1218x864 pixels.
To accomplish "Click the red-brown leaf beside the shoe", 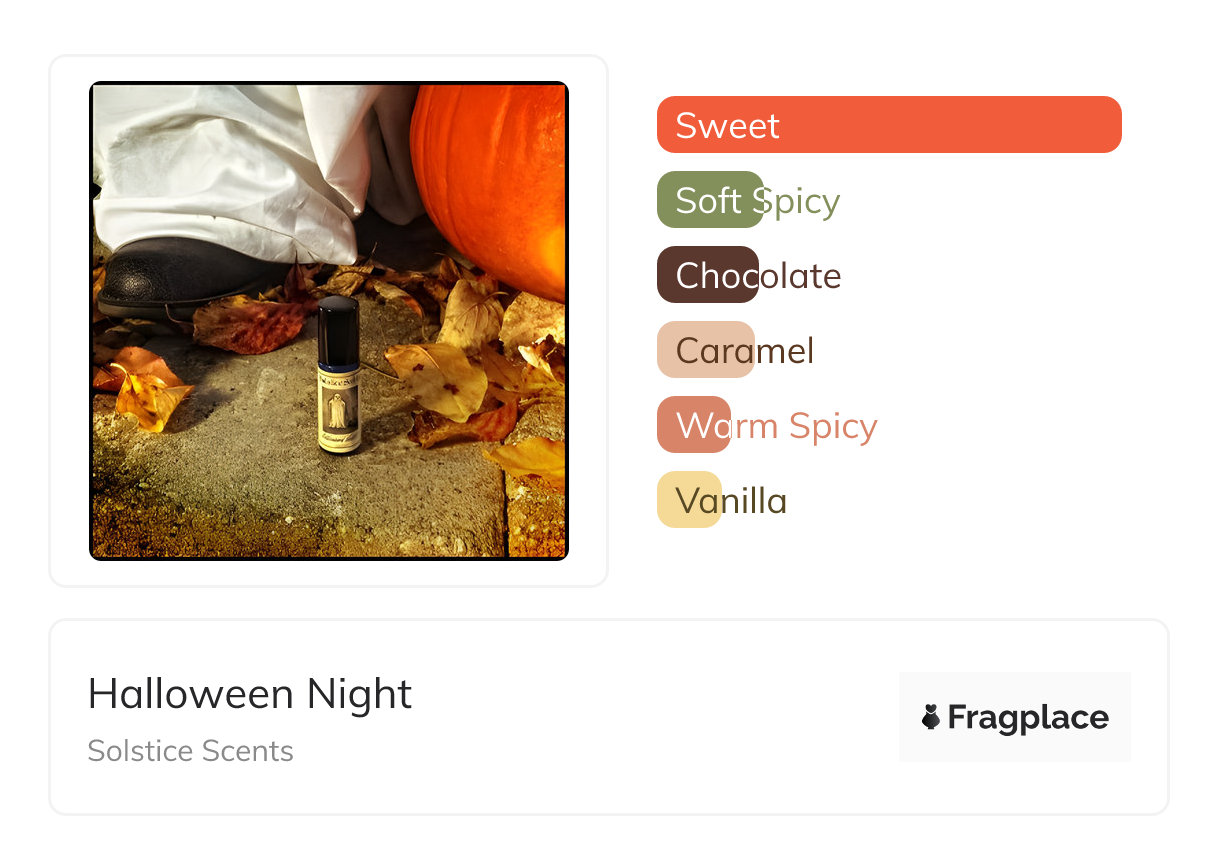I will (x=250, y=325).
